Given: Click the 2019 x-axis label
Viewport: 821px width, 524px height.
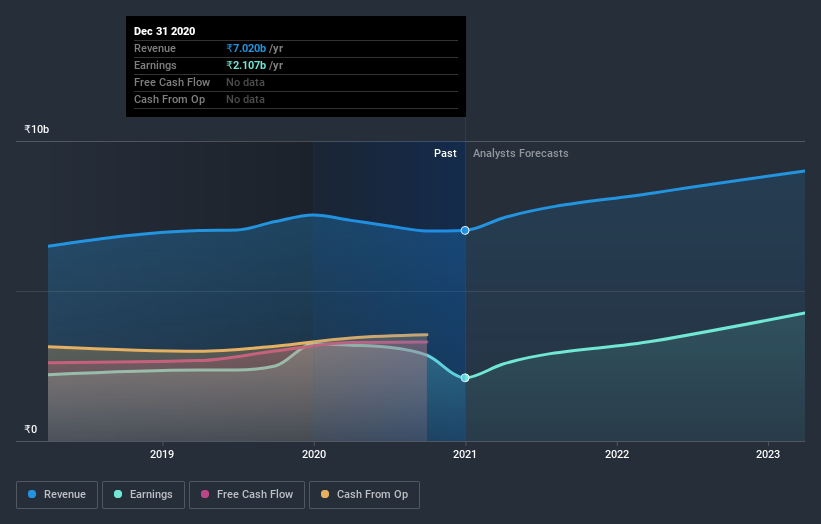Looking at the screenshot, I should [x=162, y=454].
